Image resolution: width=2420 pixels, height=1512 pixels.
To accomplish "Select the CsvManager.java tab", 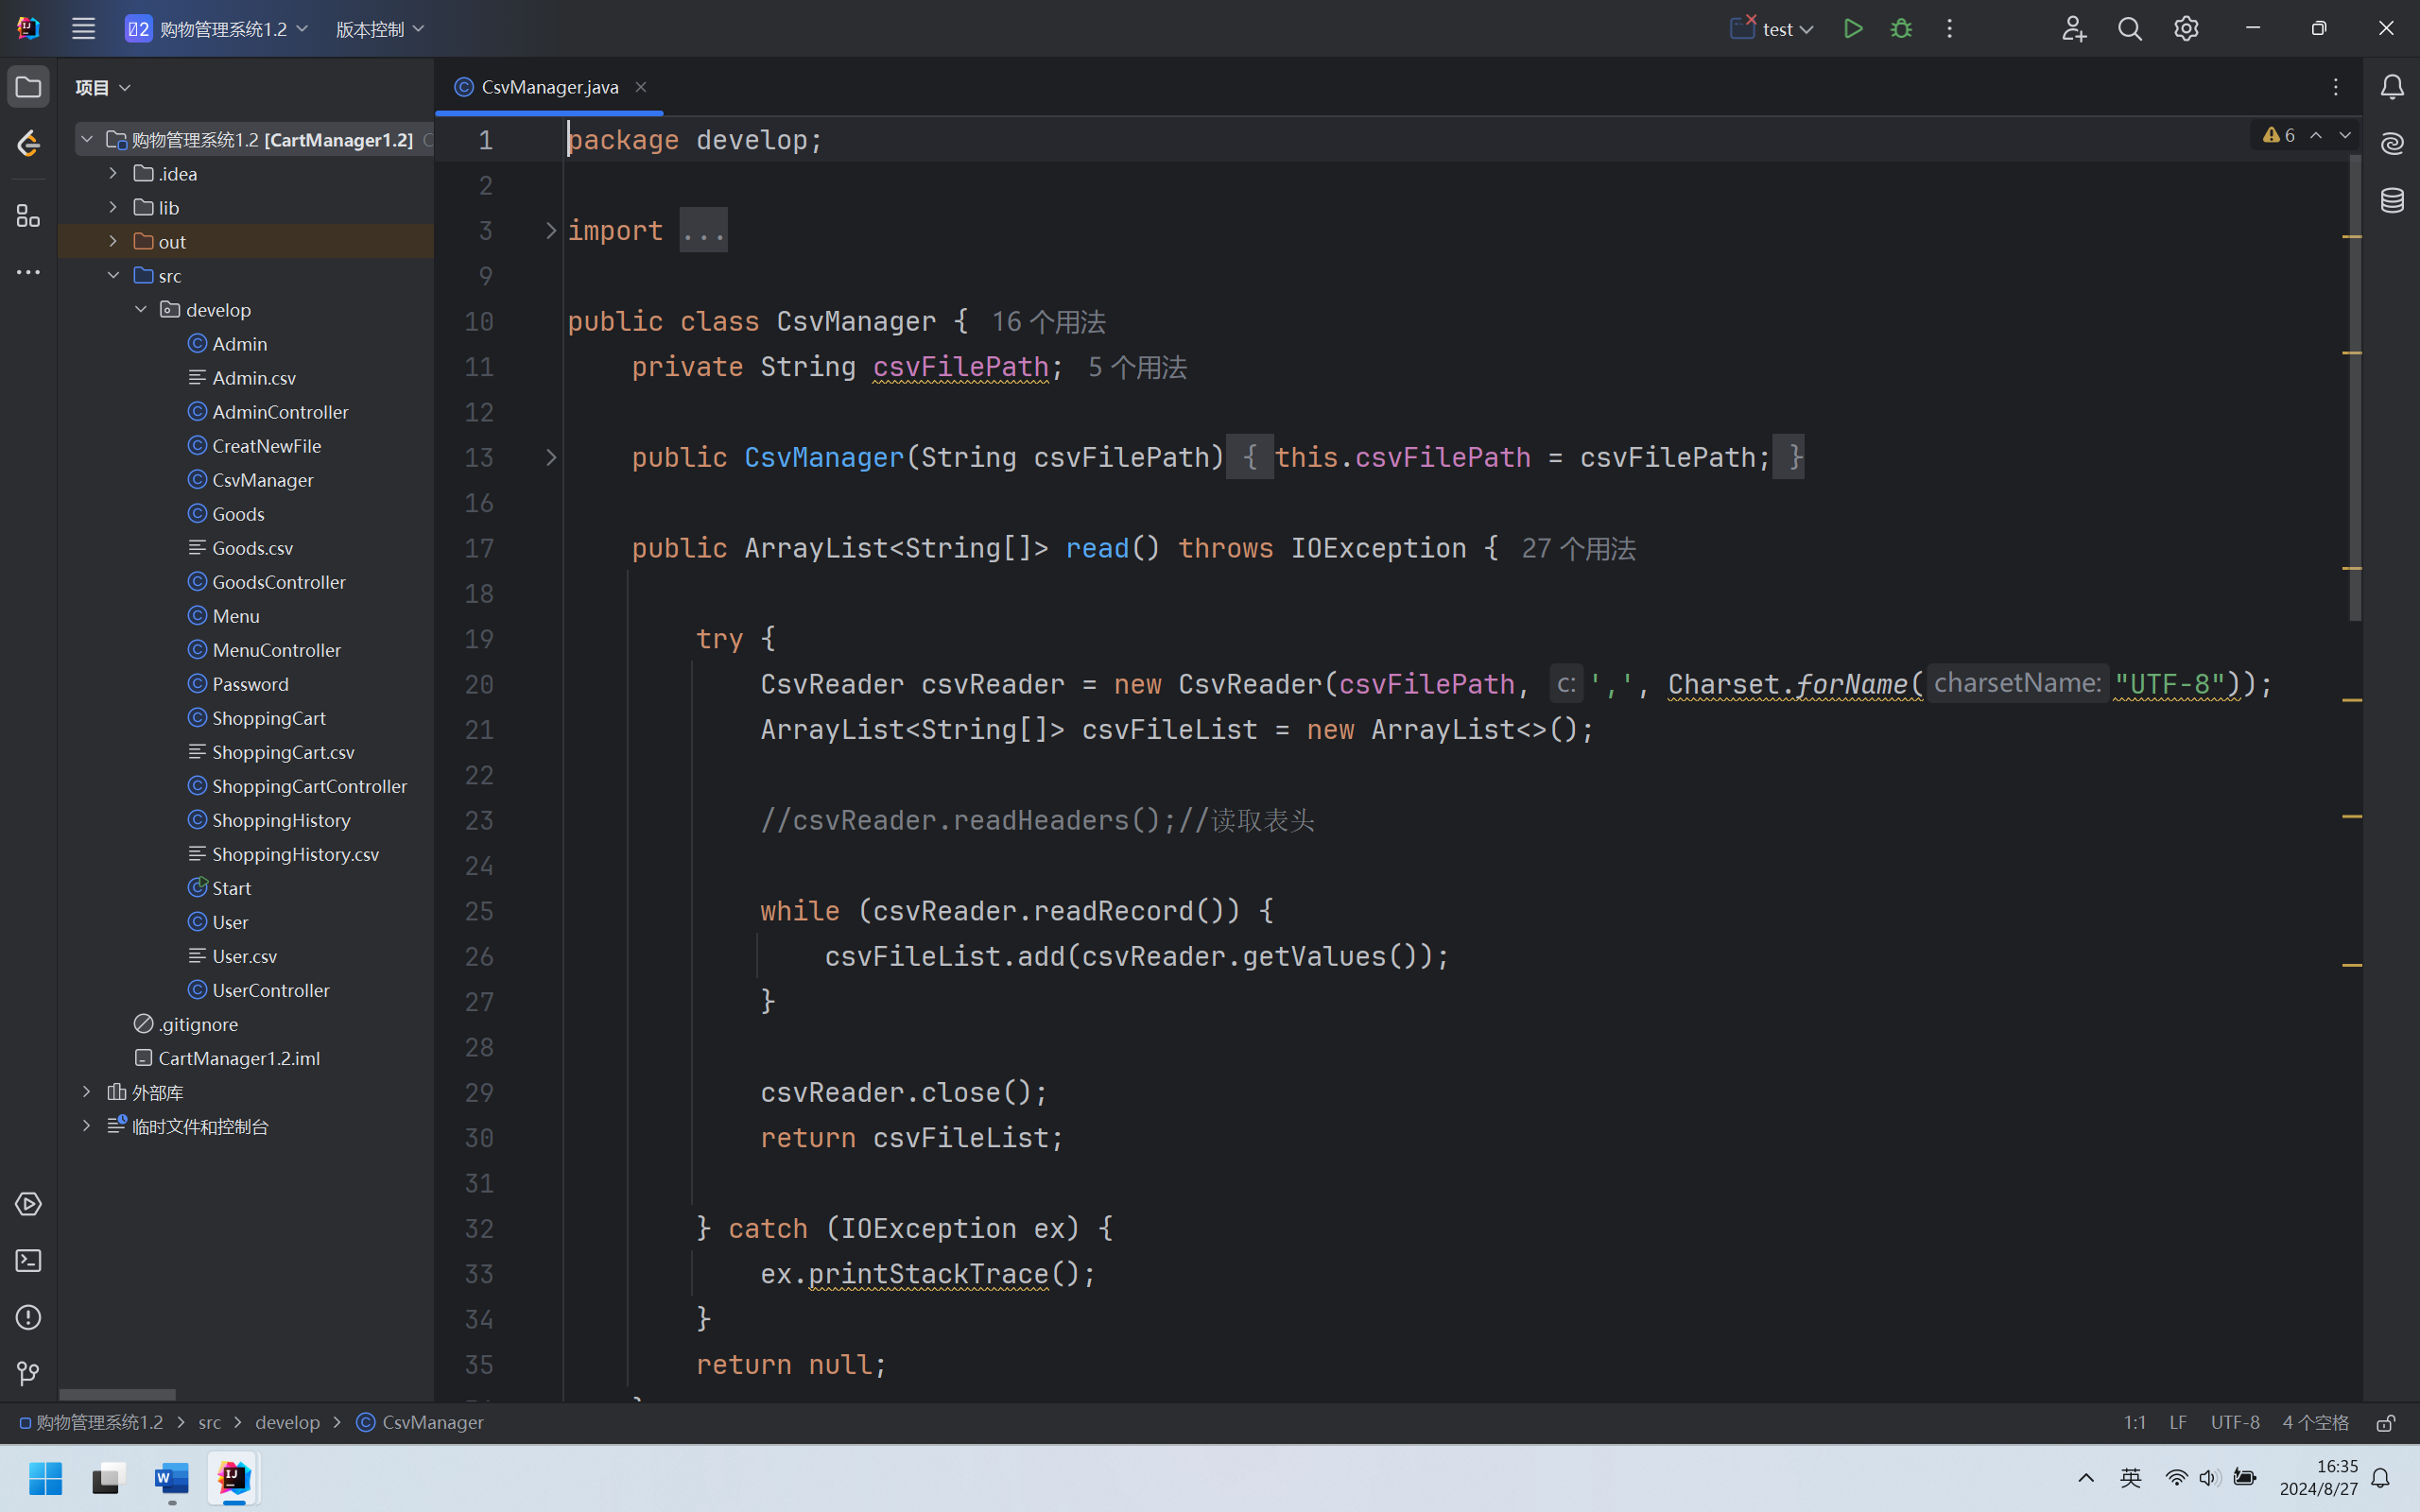I will pyautogui.click(x=549, y=87).
